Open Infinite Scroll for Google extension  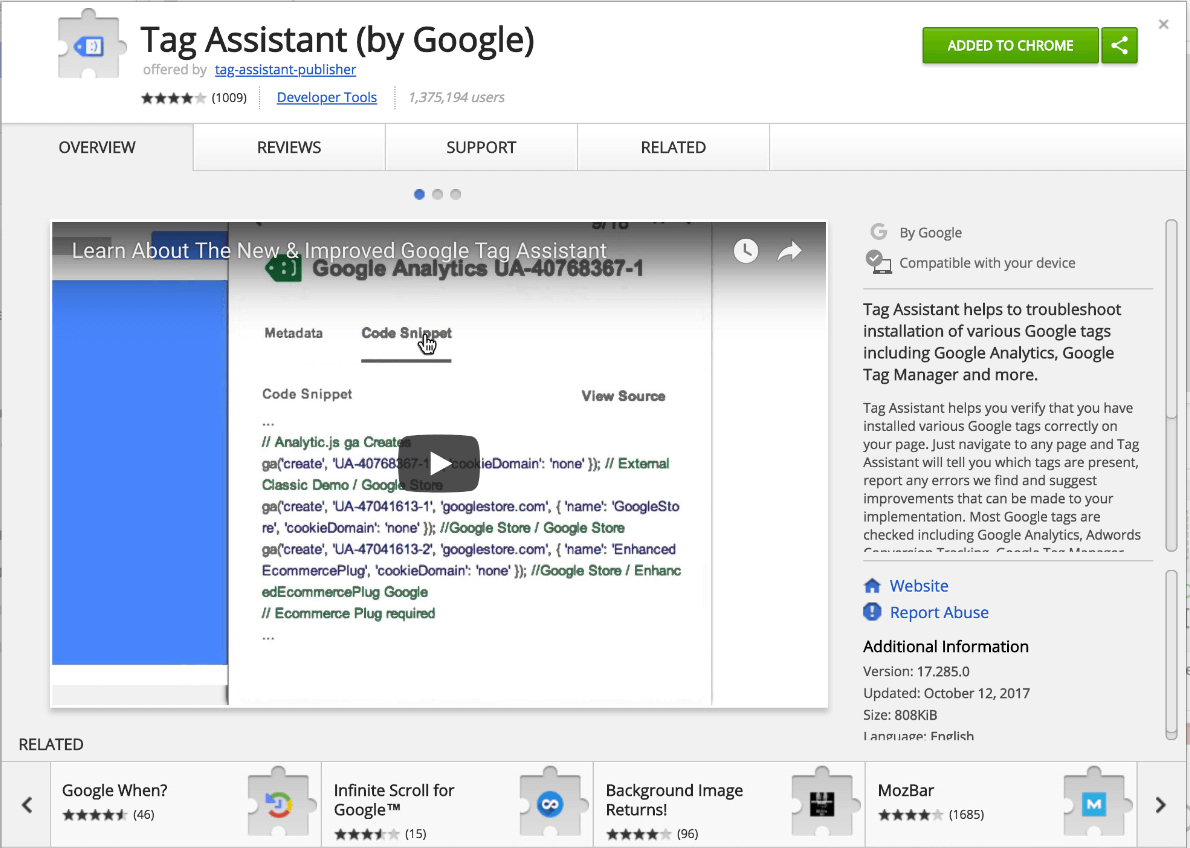tap(458, 804)
